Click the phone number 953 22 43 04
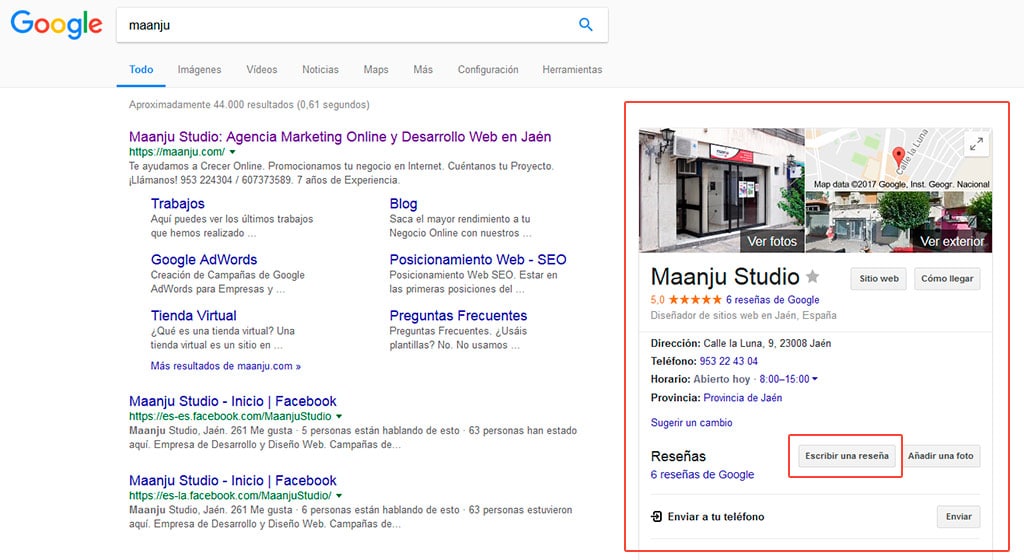The width and height of the screenshot is (1024, 560). [x=729, y=361]
